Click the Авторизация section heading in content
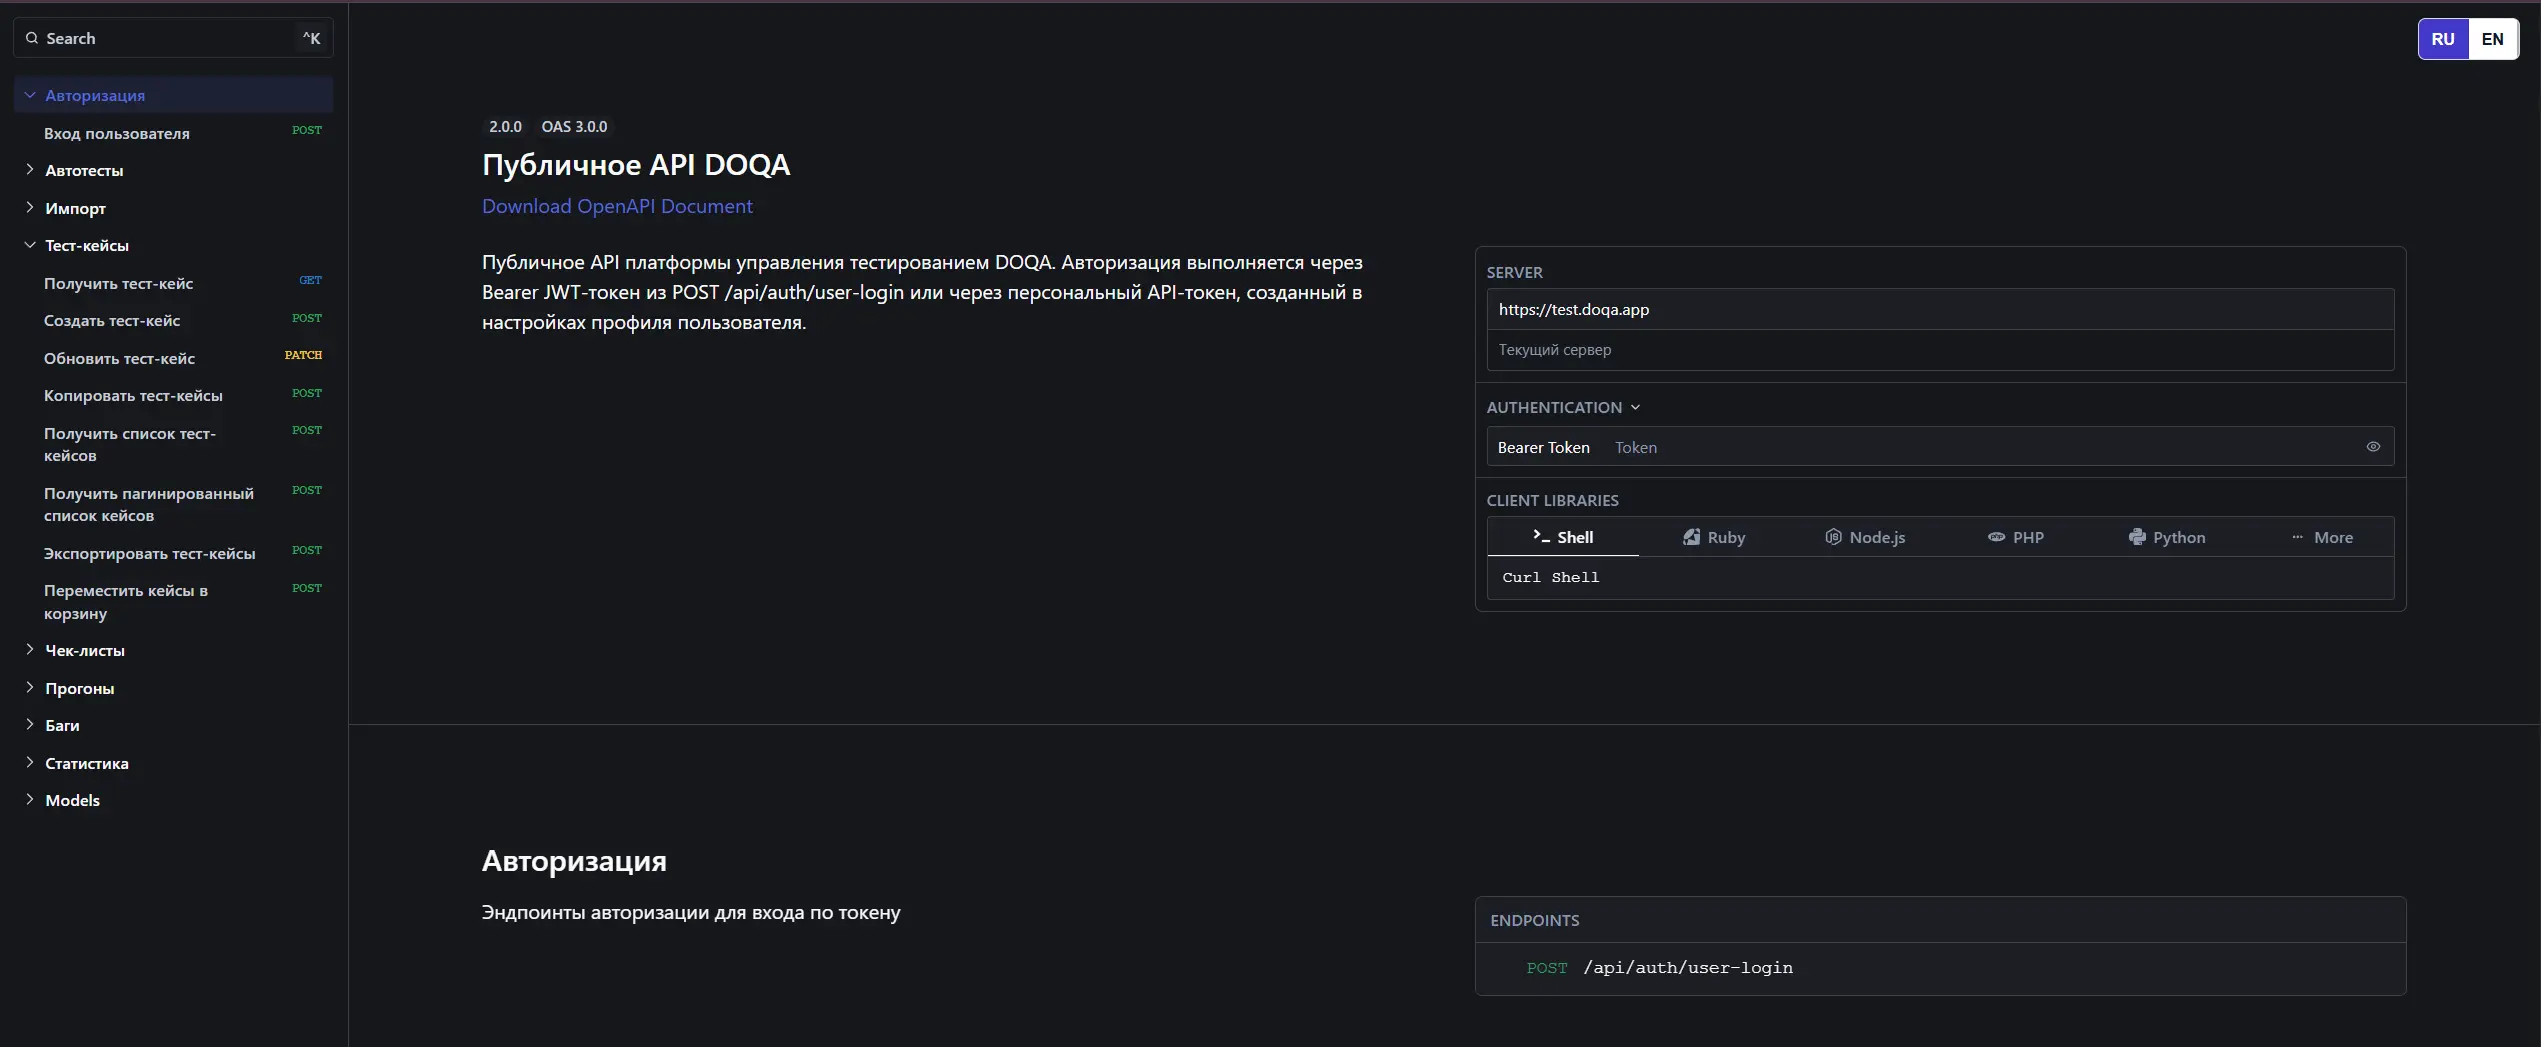Image resolution: width=2541 pixels, height=1047 pixels. coord(574,861)
